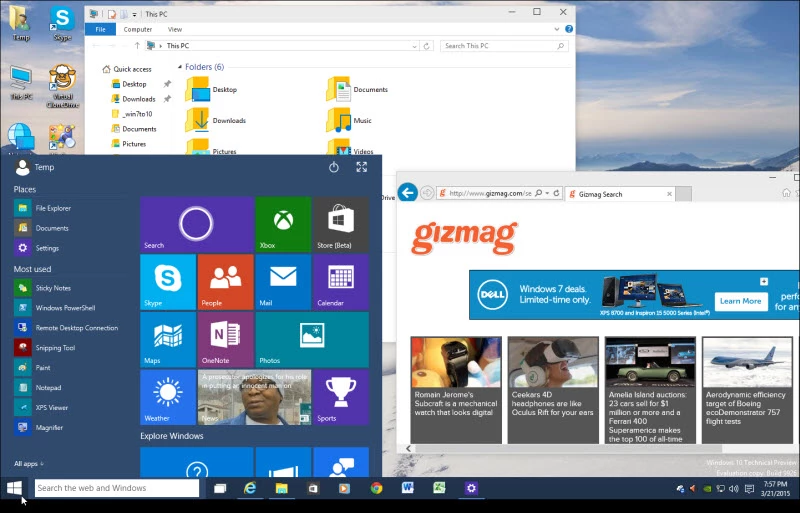
Task: Open the Maps tile
Action: point(168,339)
